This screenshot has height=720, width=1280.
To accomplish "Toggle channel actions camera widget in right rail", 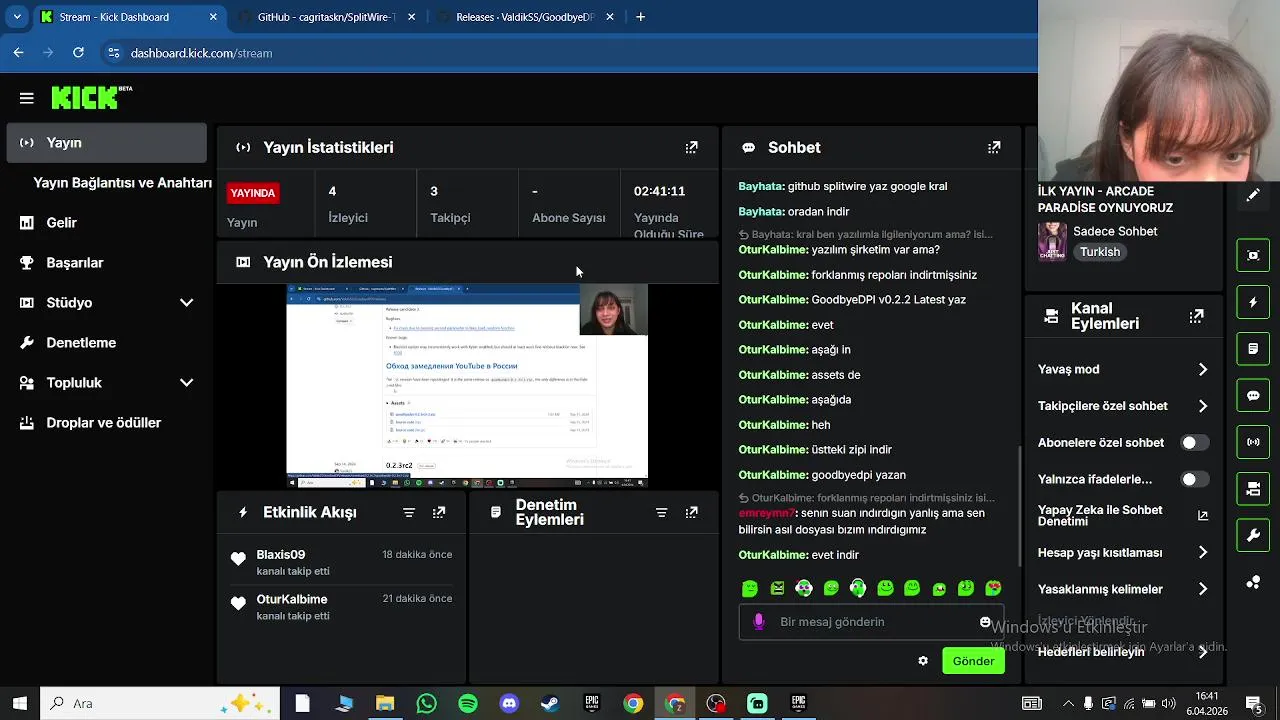I will 1253,489.
